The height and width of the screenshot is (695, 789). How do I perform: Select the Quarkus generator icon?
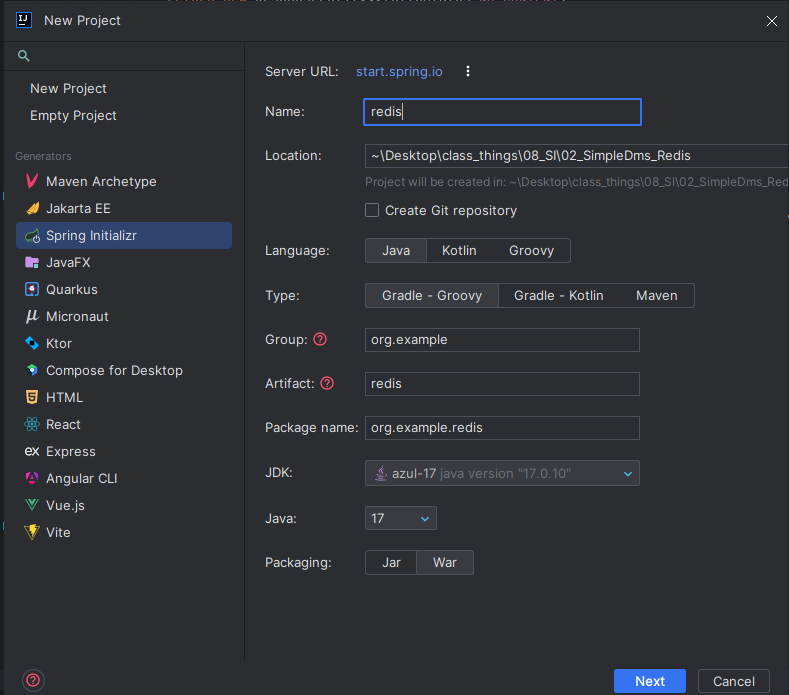click(x=32, y=289)
